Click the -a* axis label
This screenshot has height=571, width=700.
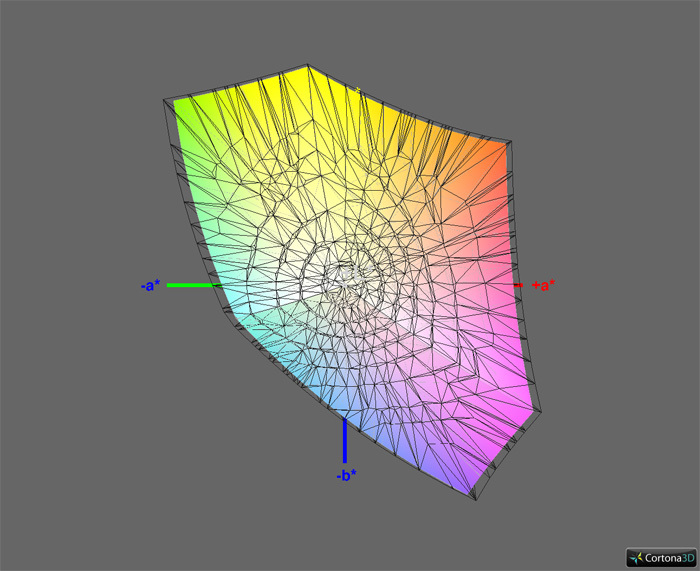tap(151, 285)
